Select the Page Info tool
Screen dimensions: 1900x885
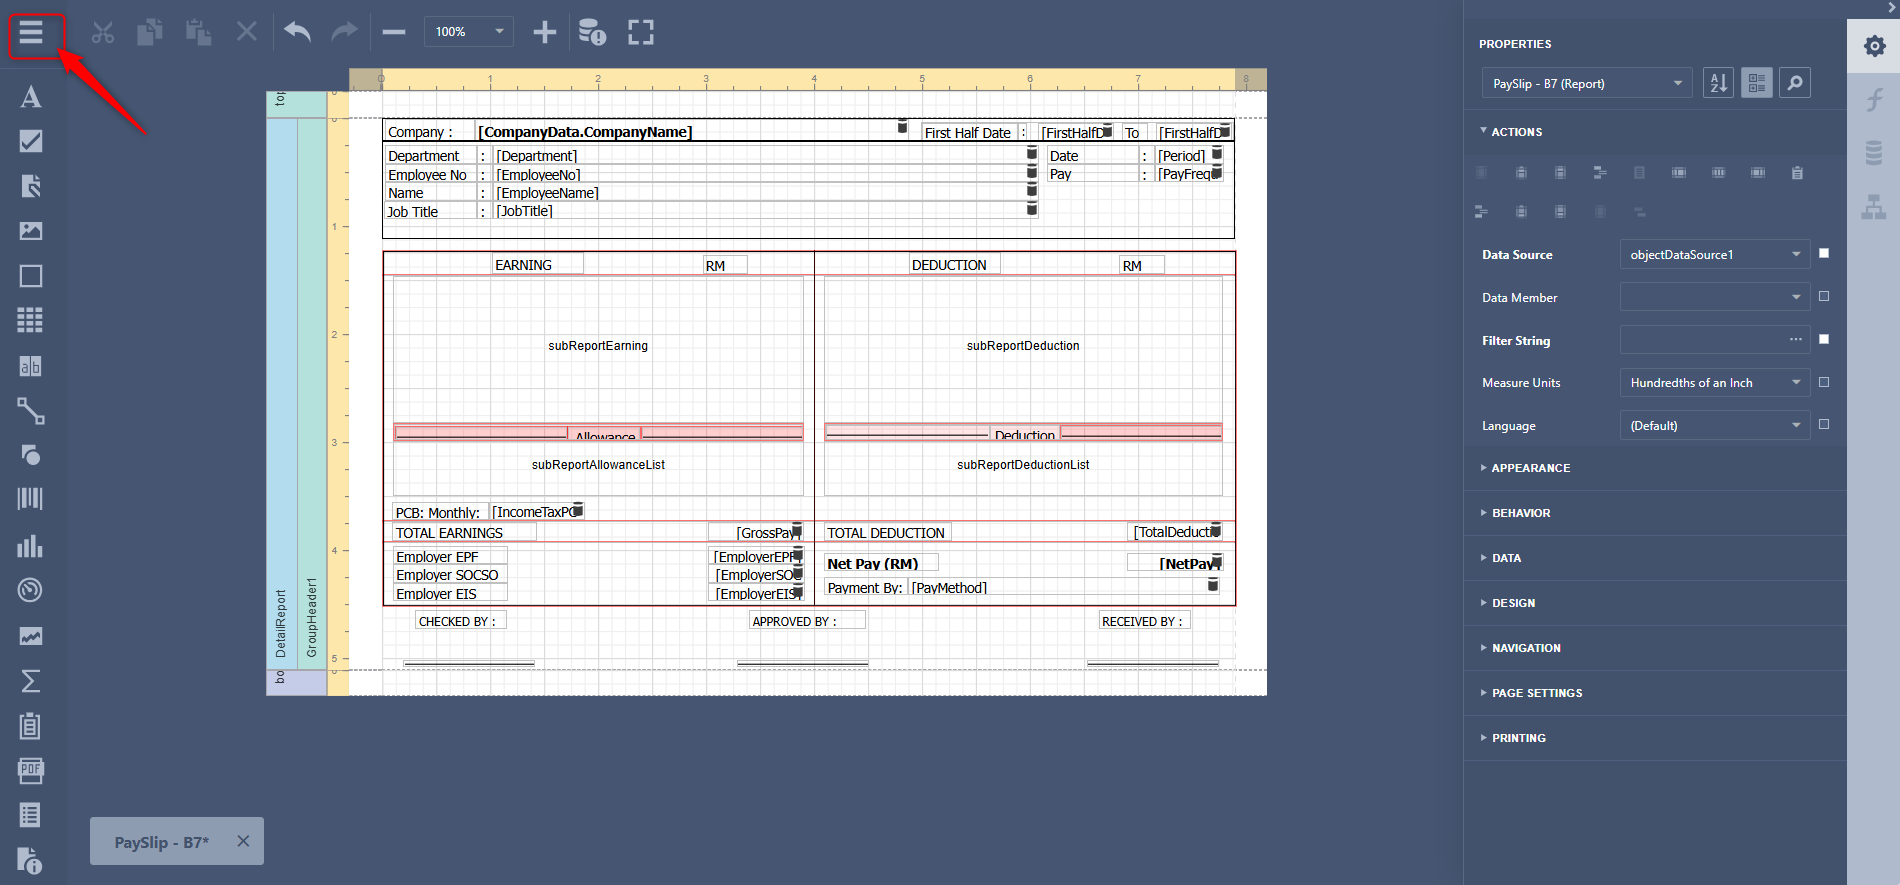(31, 860)
